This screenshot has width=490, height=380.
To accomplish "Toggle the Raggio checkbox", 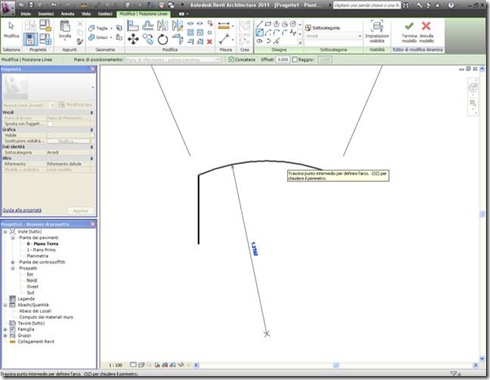I will (x=295, y=59).
